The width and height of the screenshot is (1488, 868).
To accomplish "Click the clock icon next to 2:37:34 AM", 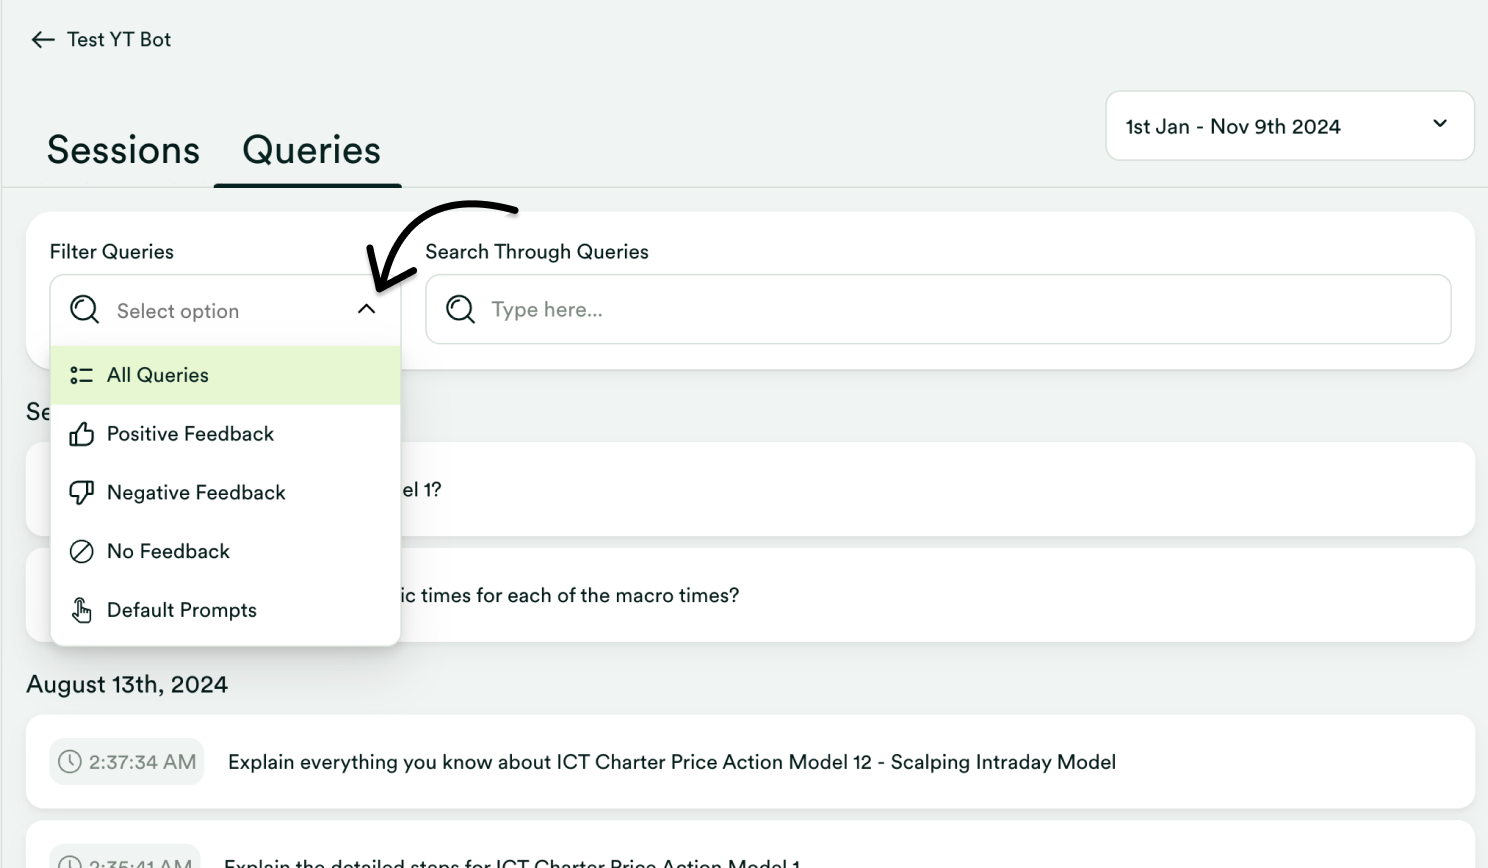I will coord(69,761).
